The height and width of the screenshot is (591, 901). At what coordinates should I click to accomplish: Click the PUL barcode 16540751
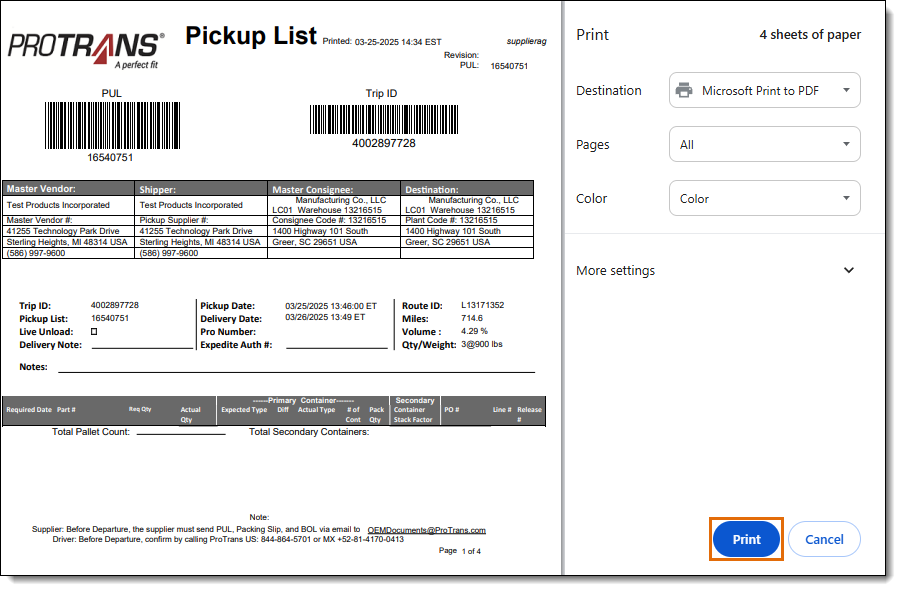tap(112, 126)
